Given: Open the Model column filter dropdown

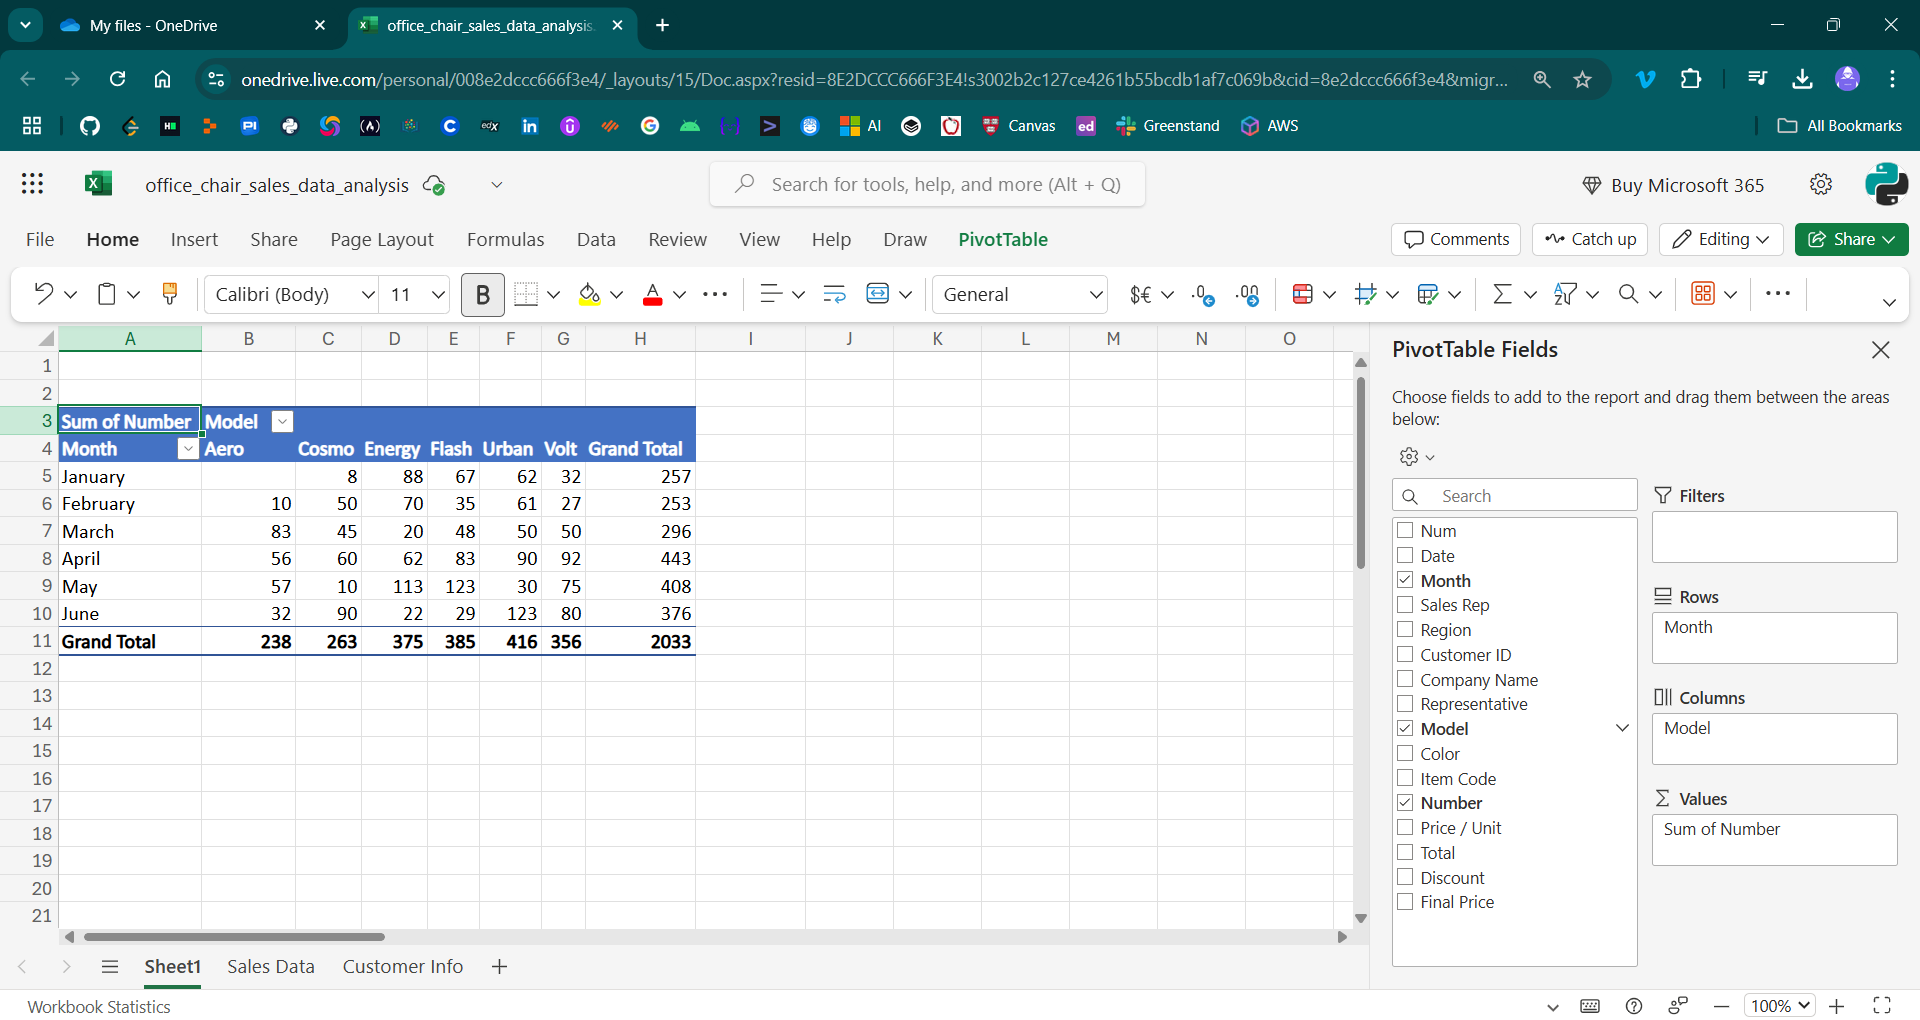Looking at the screenshot, I should coord(283,422).
